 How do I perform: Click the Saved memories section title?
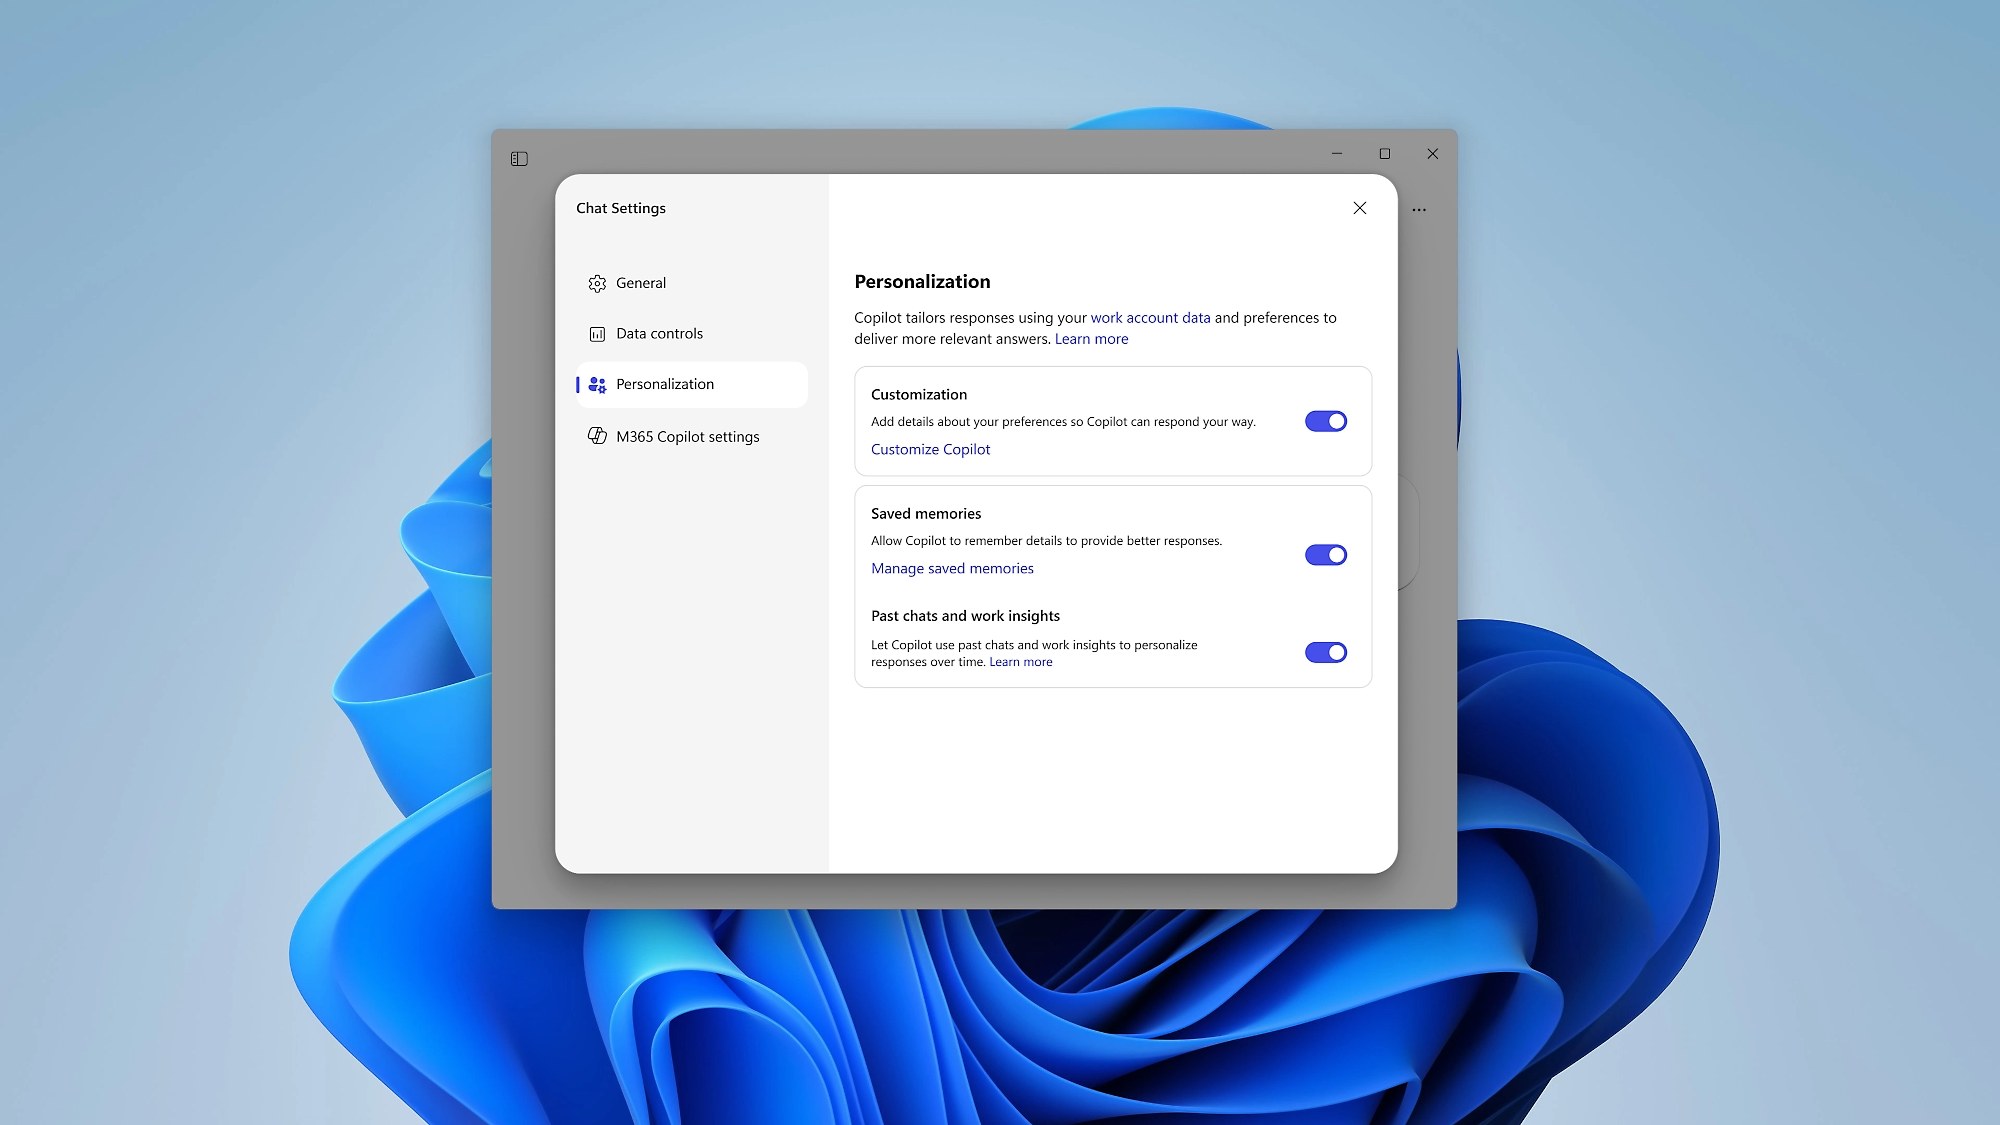coord(926,514)
